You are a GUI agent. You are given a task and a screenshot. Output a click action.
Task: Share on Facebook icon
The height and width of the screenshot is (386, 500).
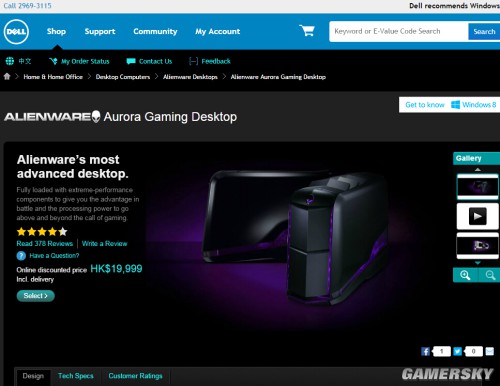(425, 351)
